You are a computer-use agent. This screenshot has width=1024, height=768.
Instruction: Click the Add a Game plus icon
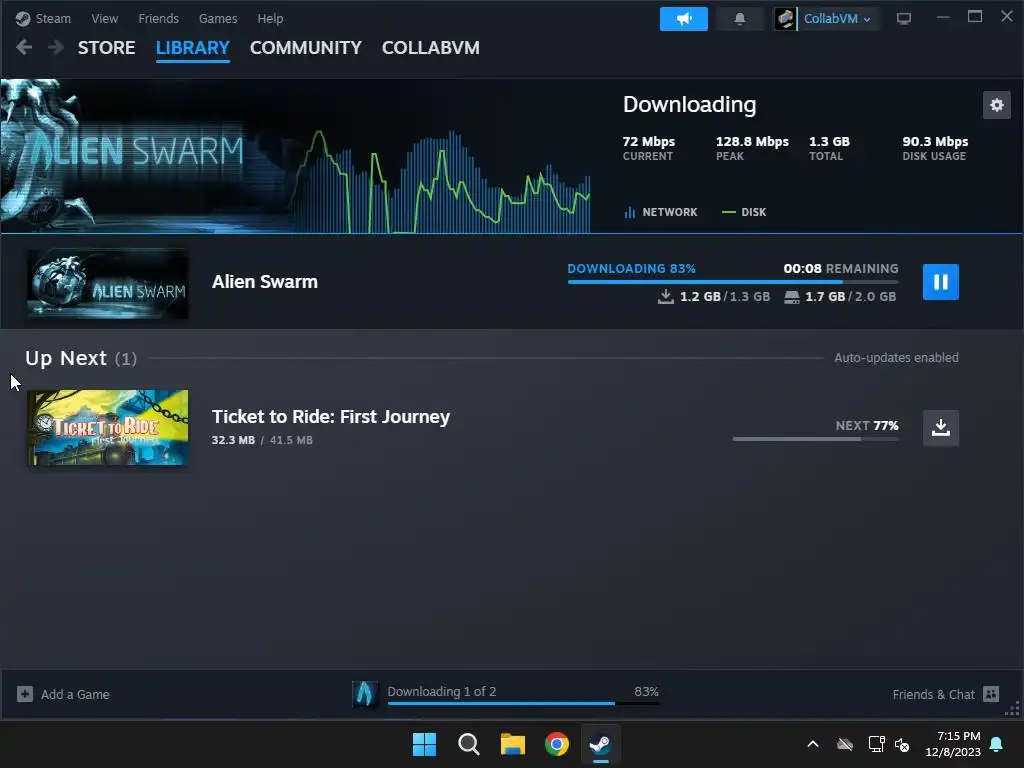(x=25, y=694)
